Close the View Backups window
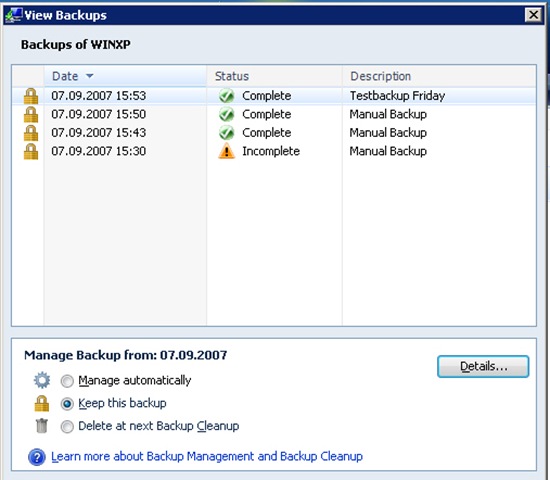 tap(533, 15)
